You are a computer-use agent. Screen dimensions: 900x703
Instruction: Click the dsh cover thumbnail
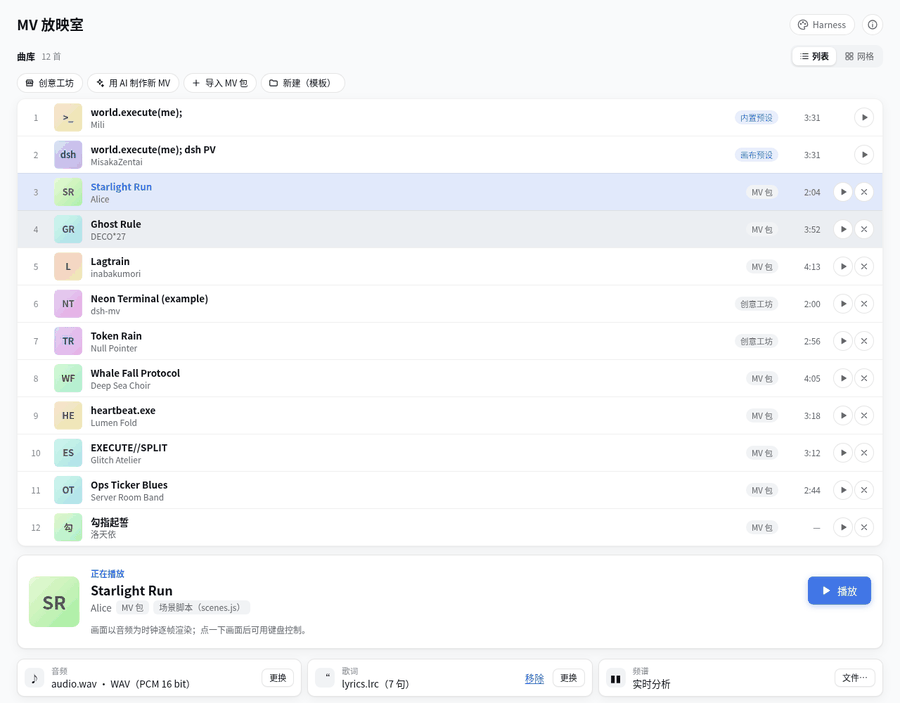[x=68, y=155]
